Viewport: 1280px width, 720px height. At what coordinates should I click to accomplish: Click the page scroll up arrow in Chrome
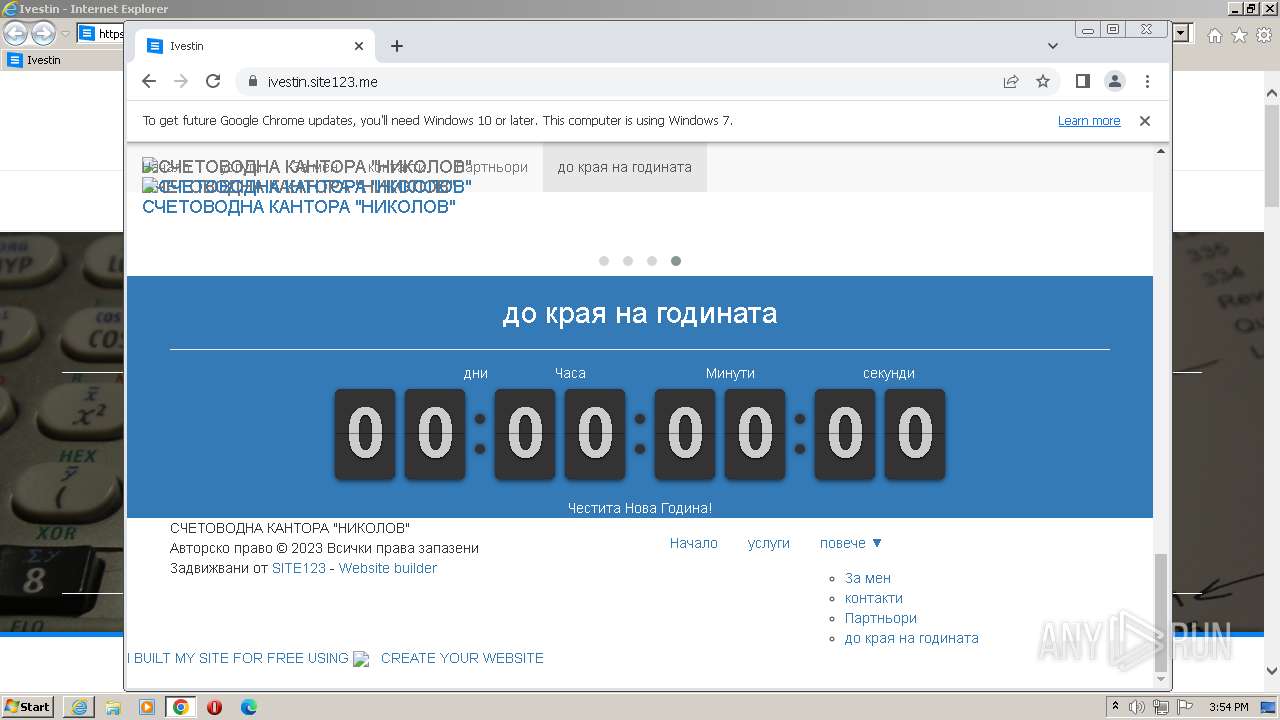click(1161, 151)
